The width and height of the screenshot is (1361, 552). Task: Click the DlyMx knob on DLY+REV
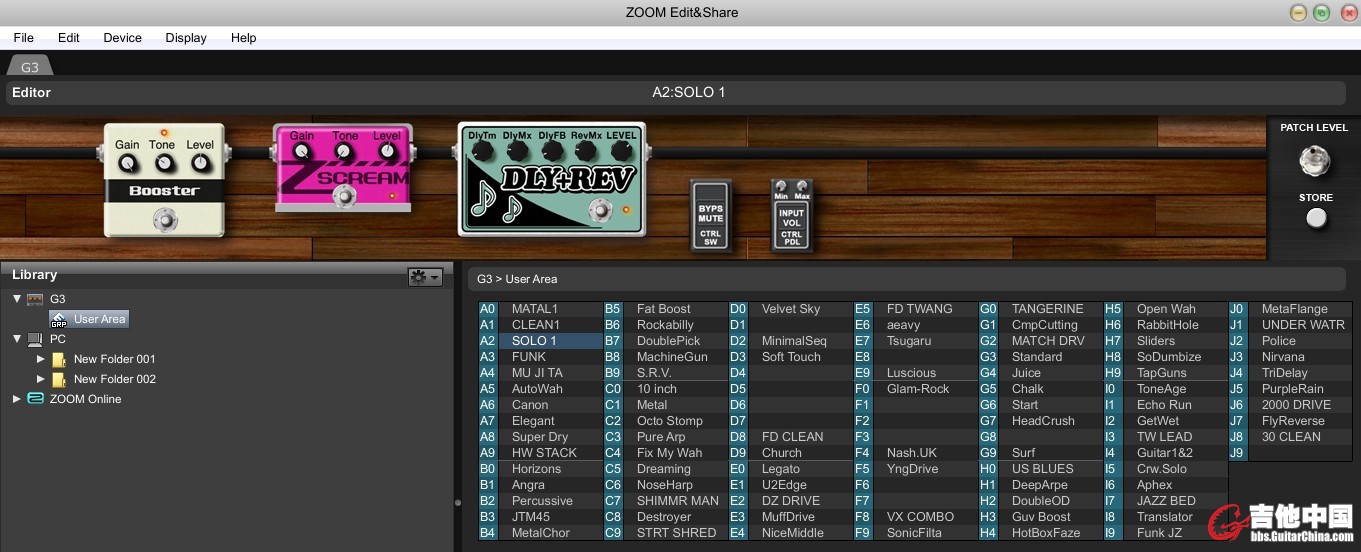tap(517, 151)
